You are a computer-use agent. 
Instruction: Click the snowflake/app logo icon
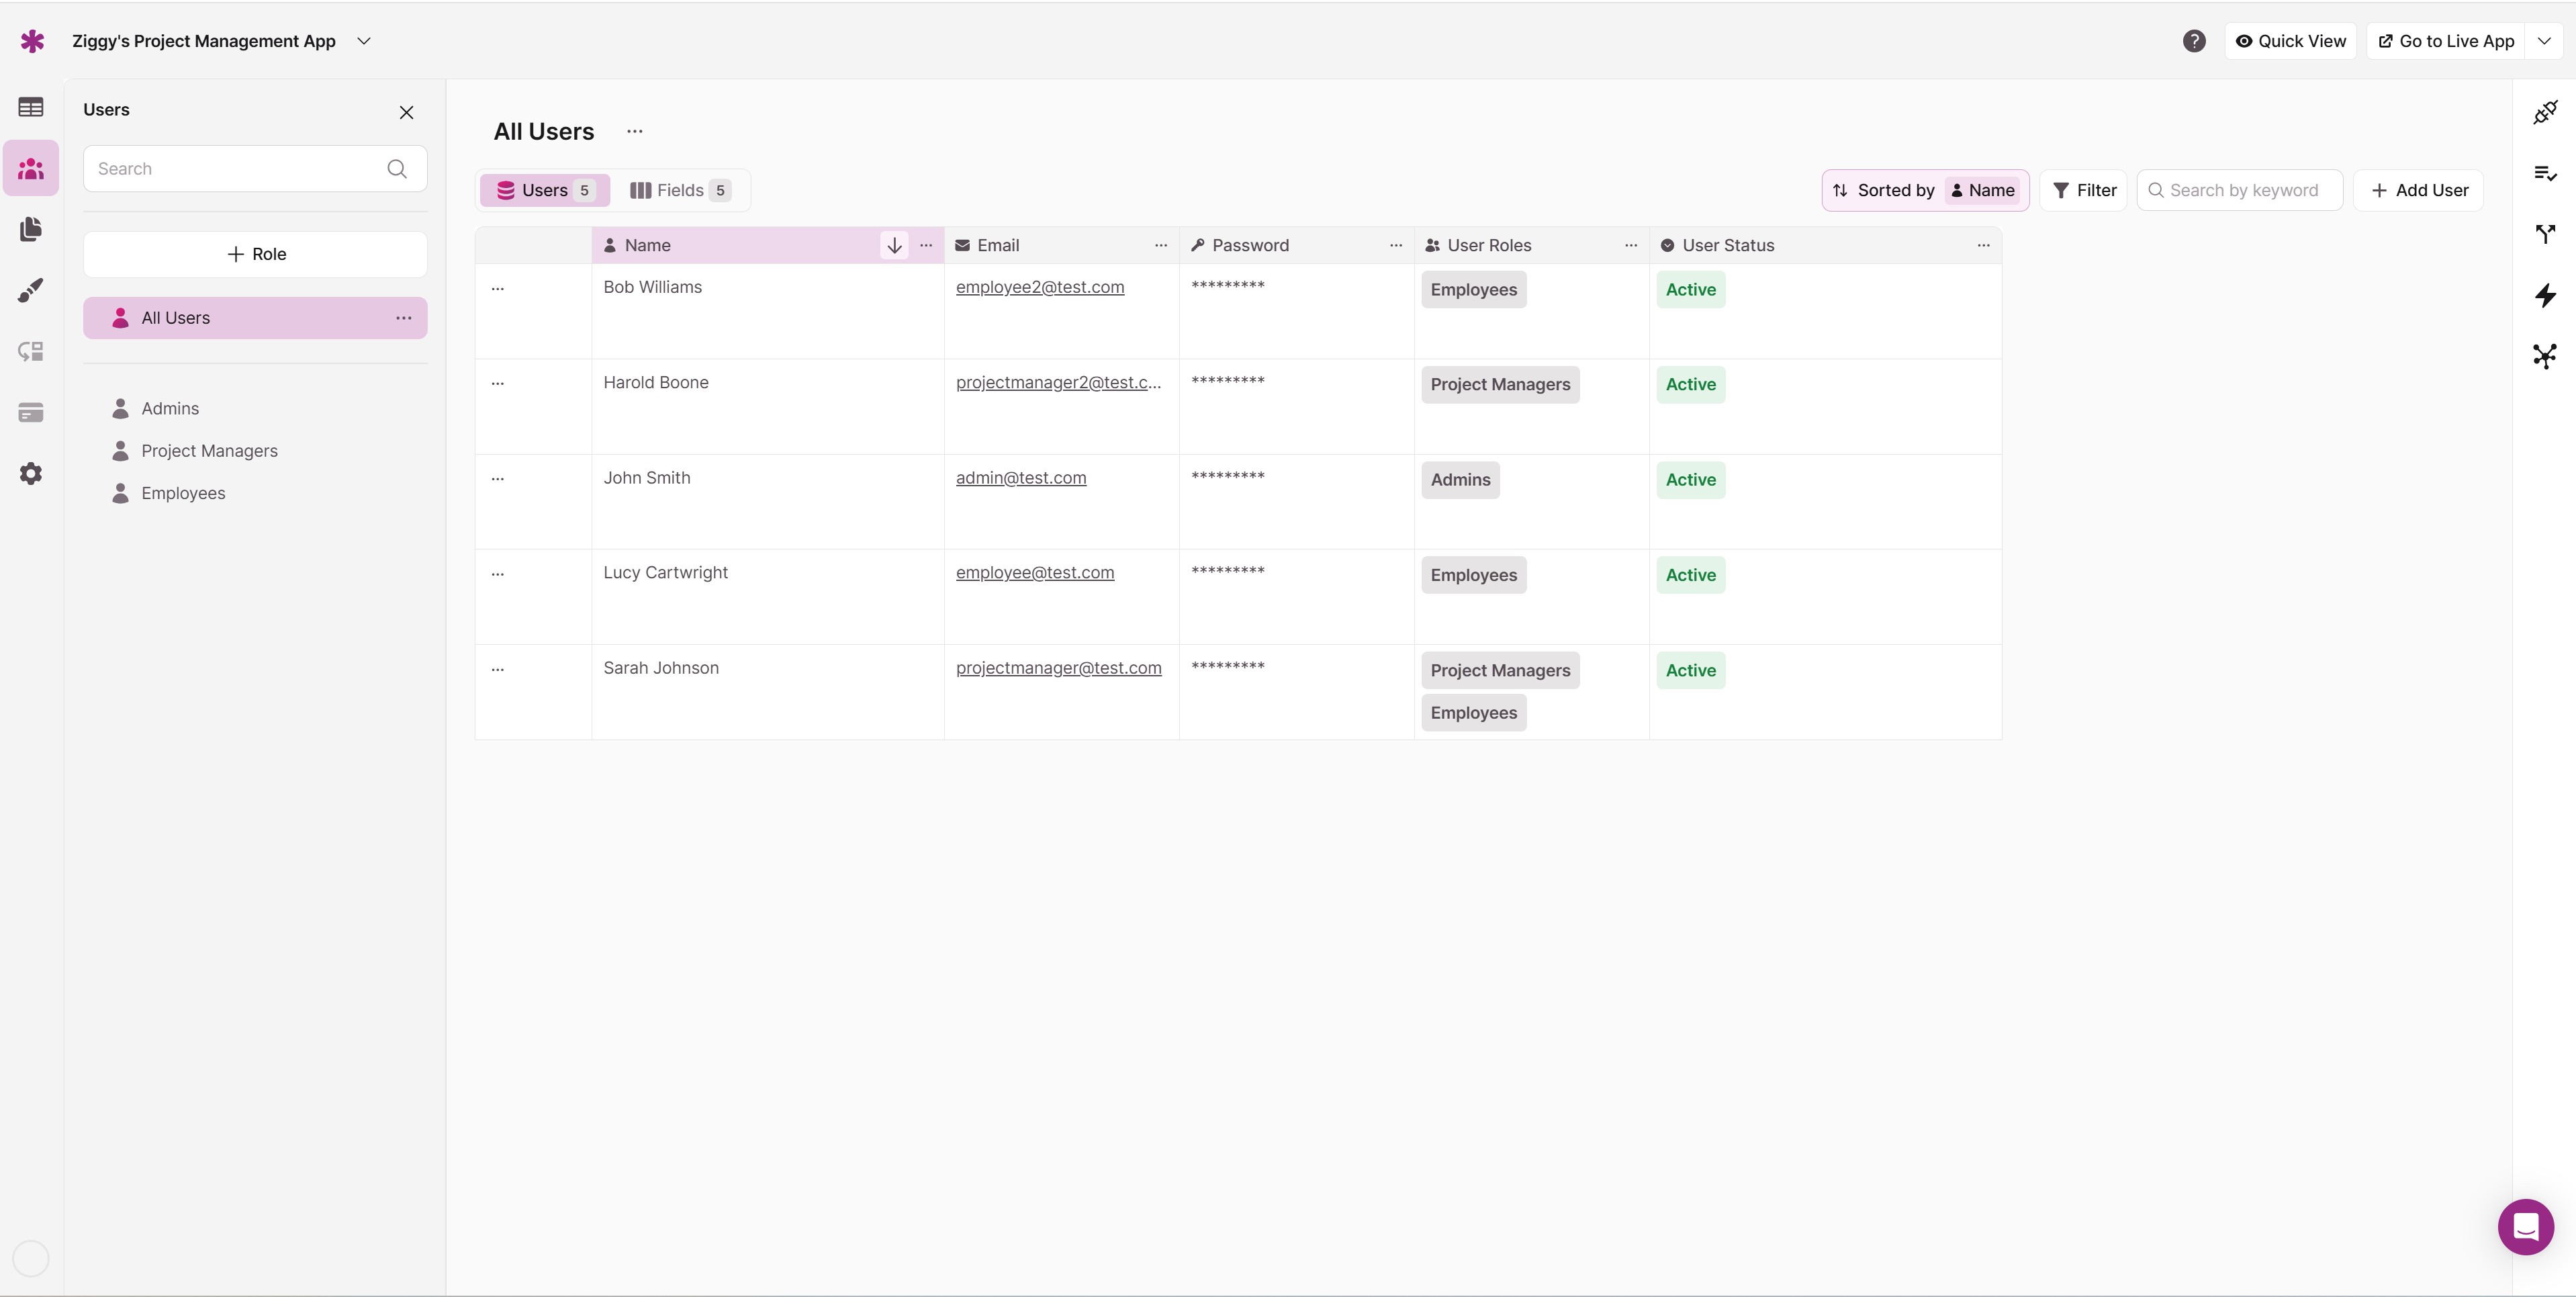pos(32,40)
